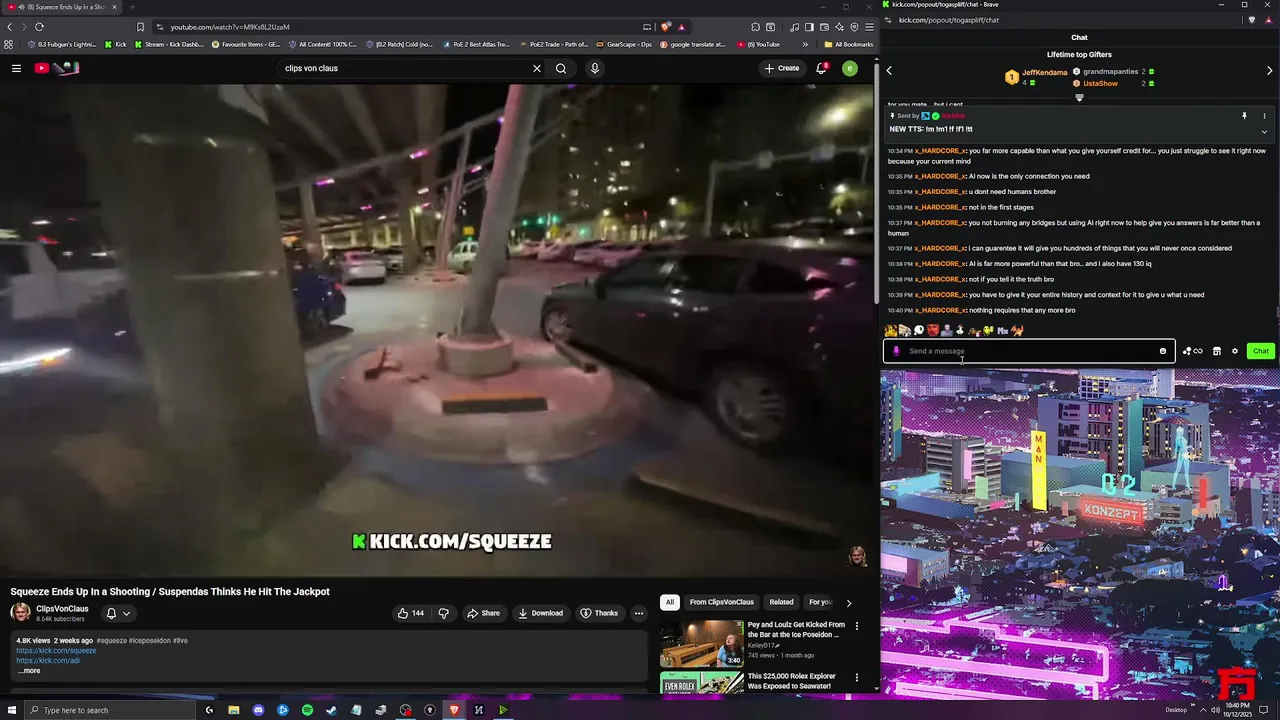Open the GearScape - Dps bookmark
This screenshot has height=720, width=1280.
point(624,44)
